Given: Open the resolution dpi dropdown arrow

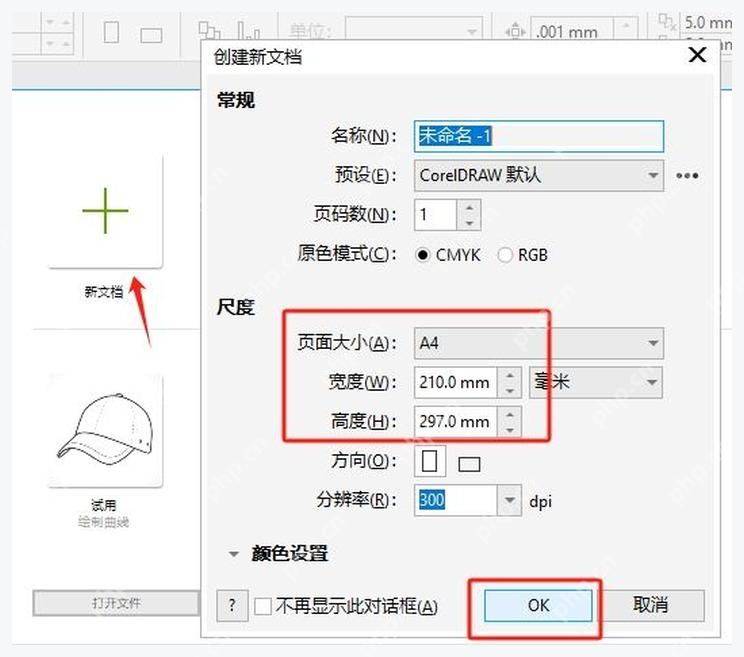Looking at the screenshot, I should coord(510,500).
